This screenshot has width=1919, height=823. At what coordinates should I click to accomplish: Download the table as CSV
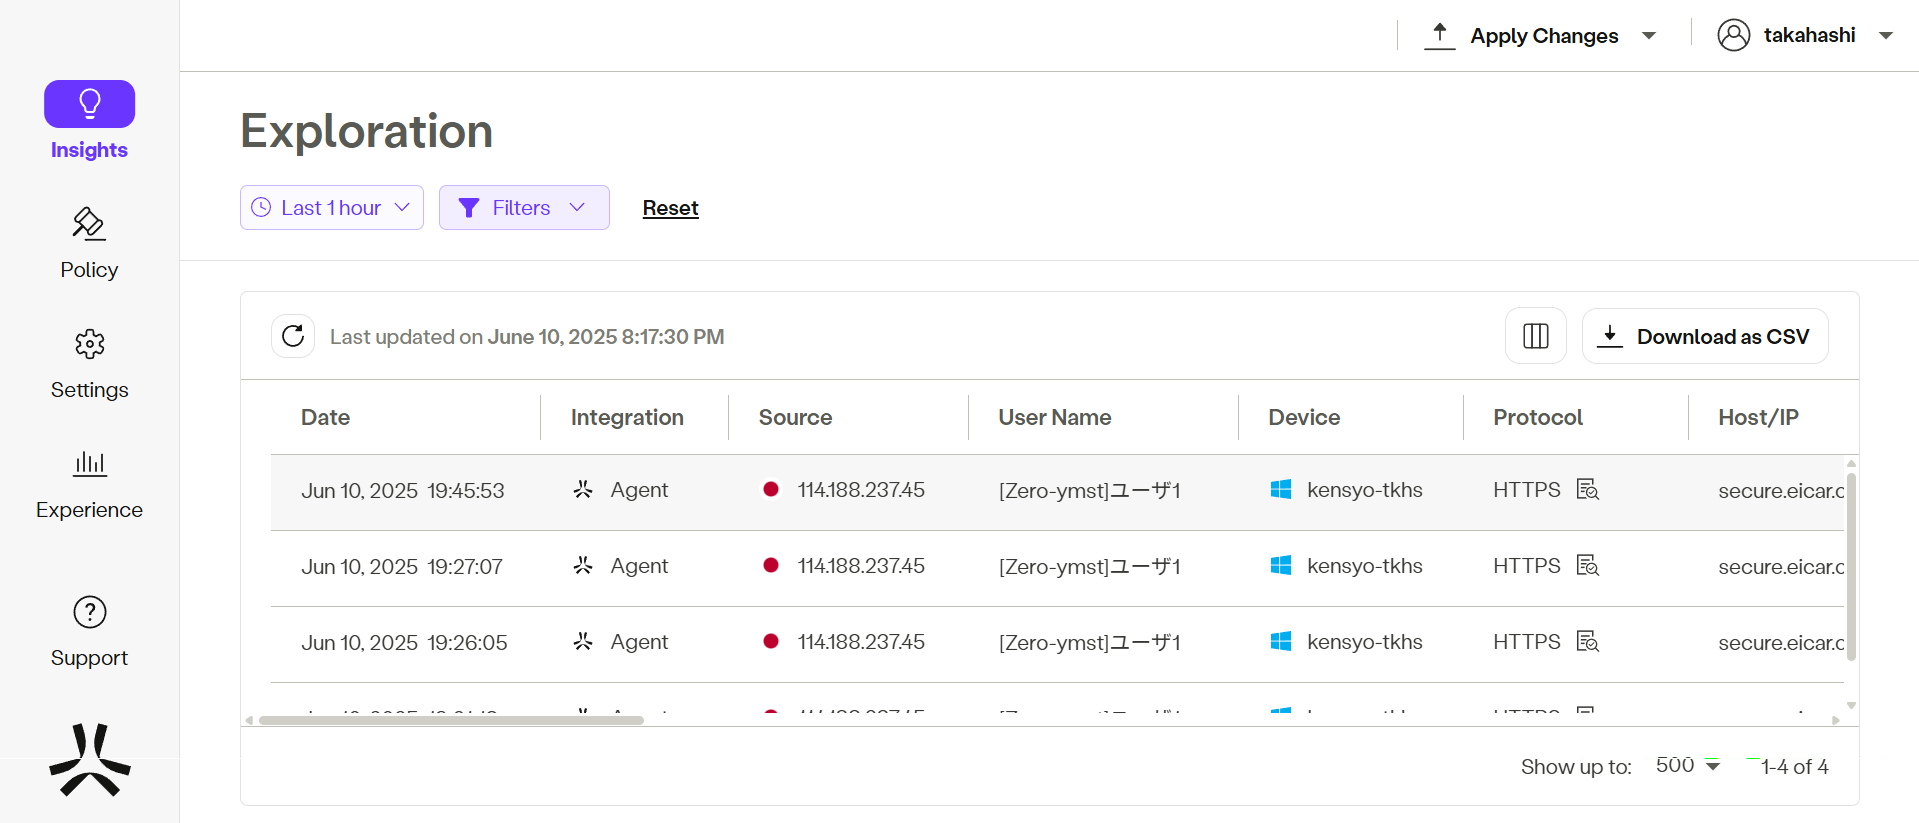pos(1705,336)
